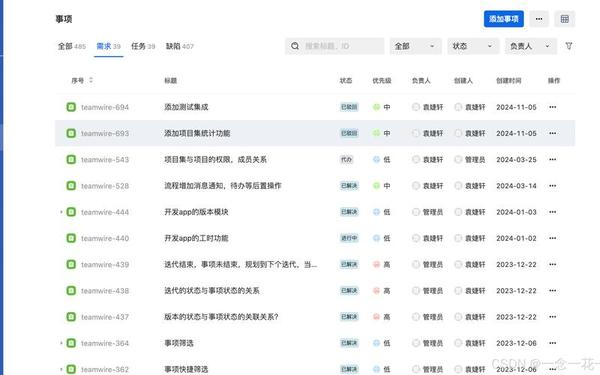Open the header more options ellipsis button
600x375 pixels.
click(539, 19)
